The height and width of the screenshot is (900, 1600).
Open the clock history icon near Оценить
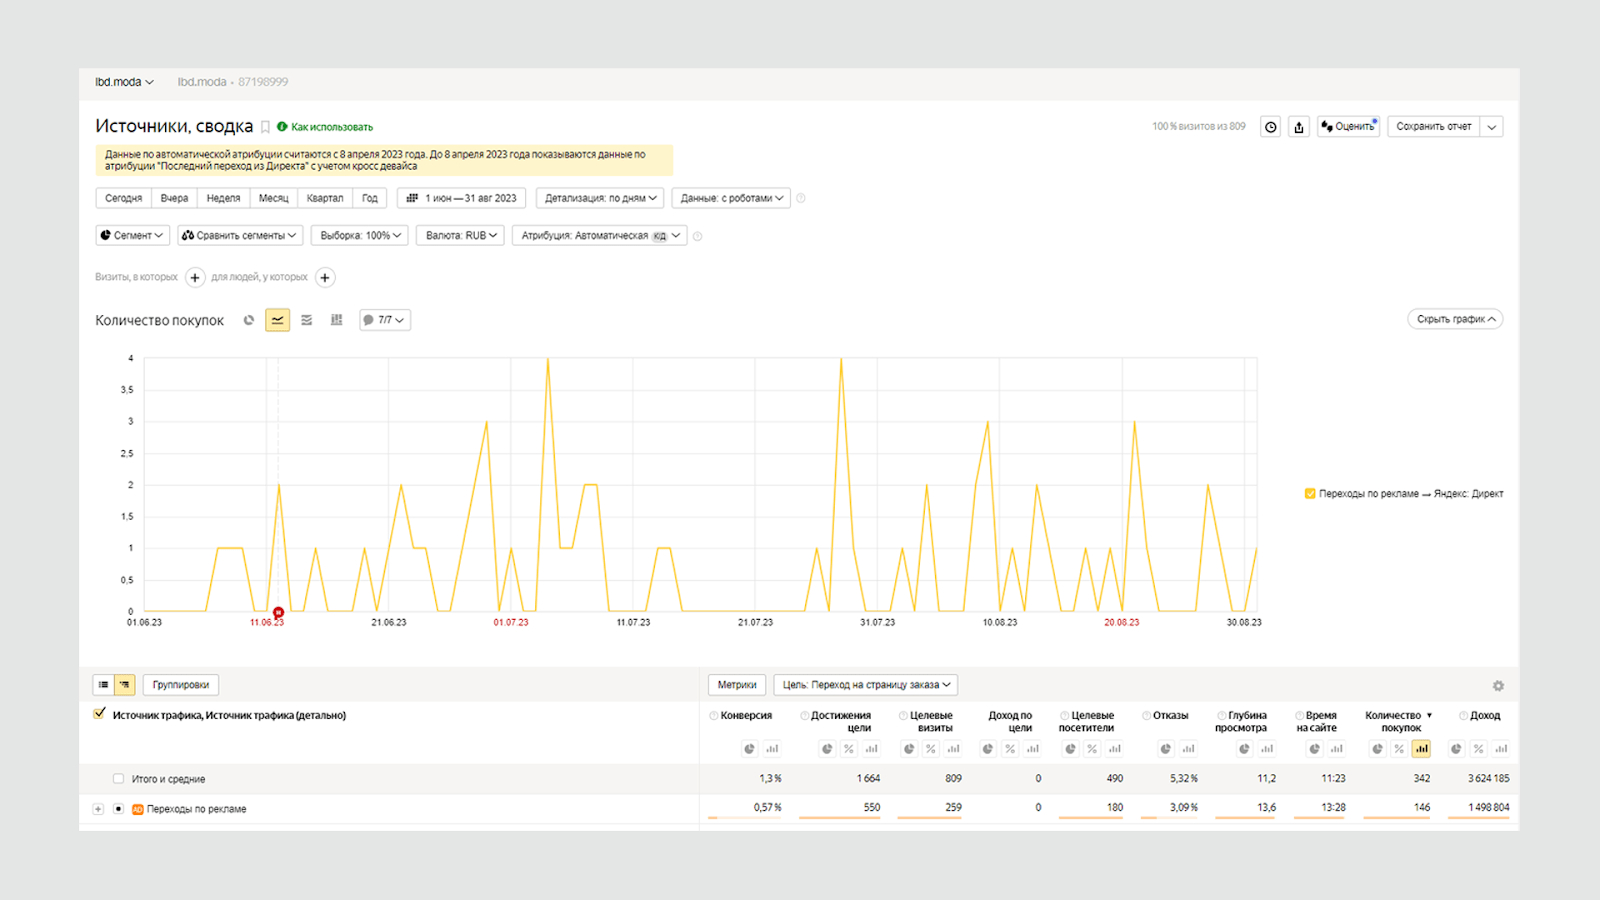point(1270,127)
